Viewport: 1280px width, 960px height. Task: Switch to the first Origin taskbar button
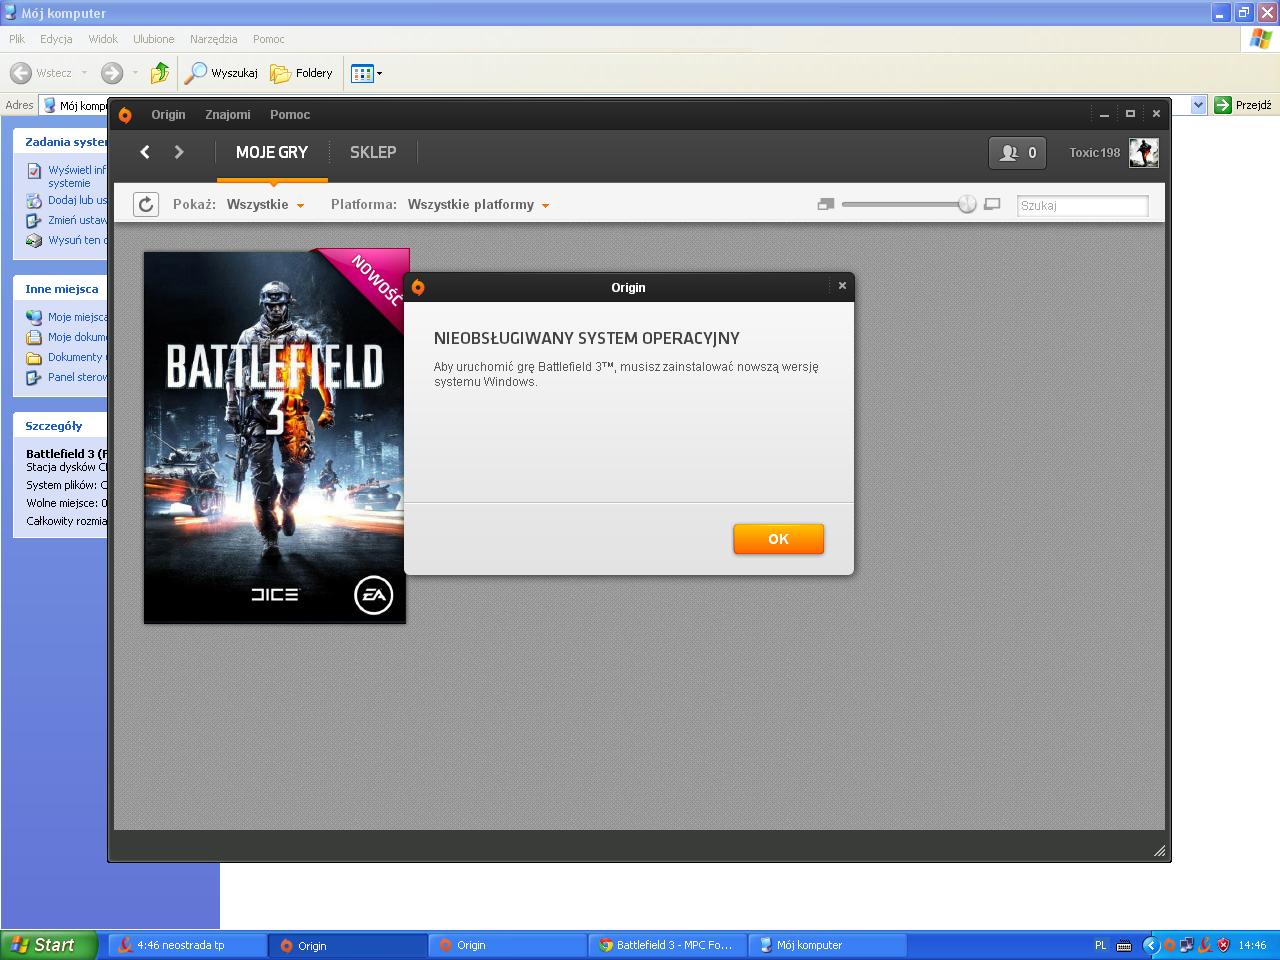click(x=348, y=945)
